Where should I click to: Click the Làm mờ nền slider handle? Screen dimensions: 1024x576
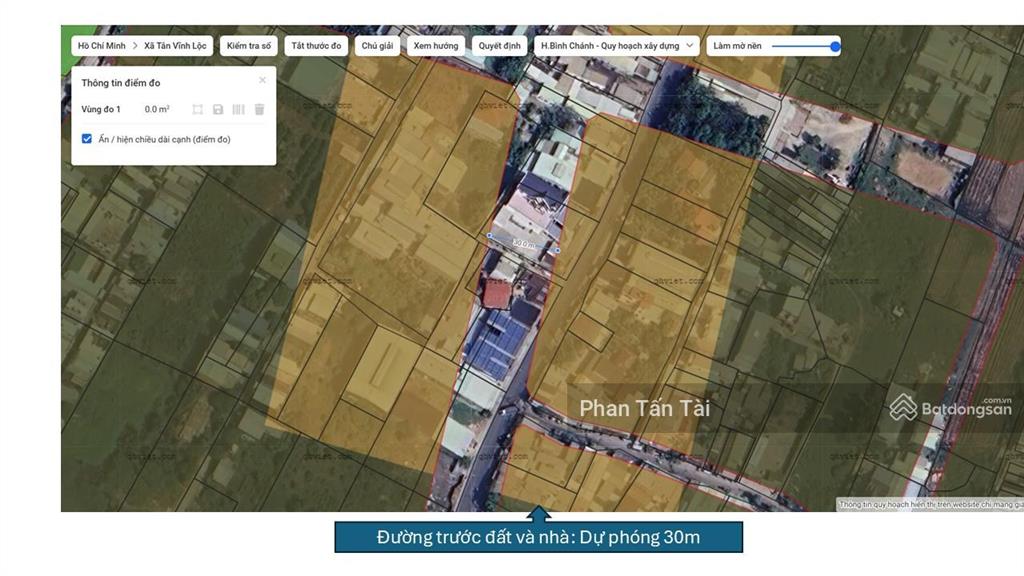click(x=835, y=46)
